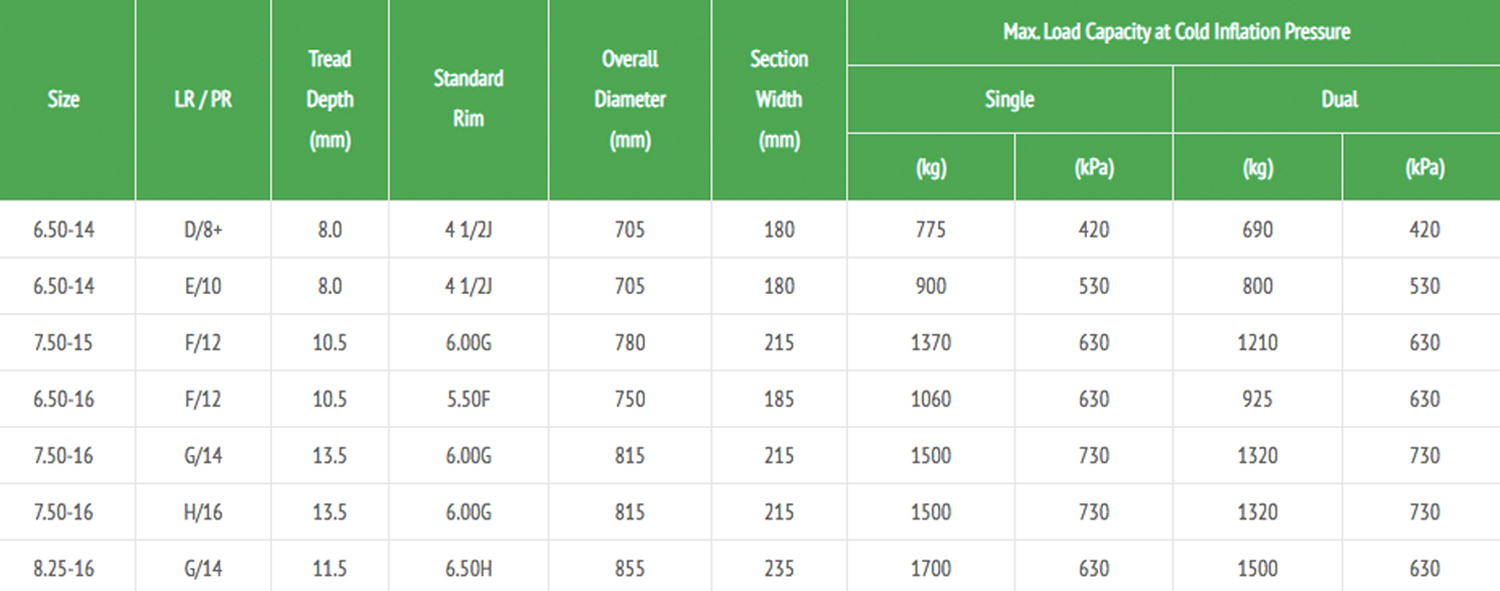Select the Overall Diameter (mm) header

pyautogui.click(x=630, y=100)
